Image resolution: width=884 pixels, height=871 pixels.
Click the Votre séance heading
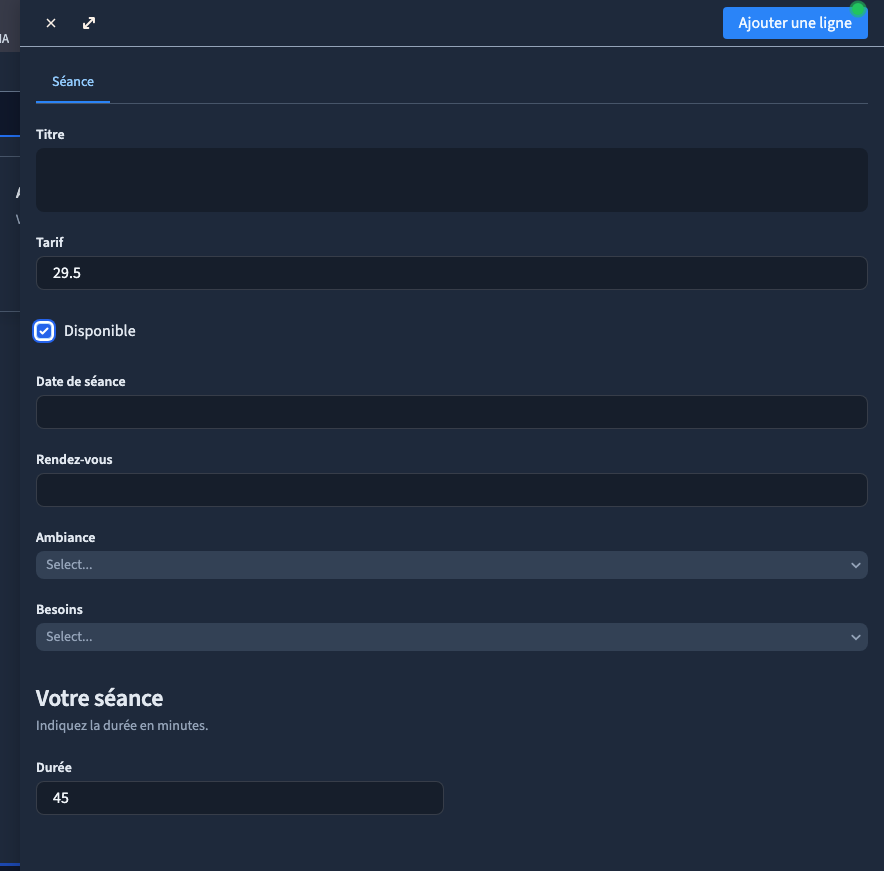click(x=99, y=698)
